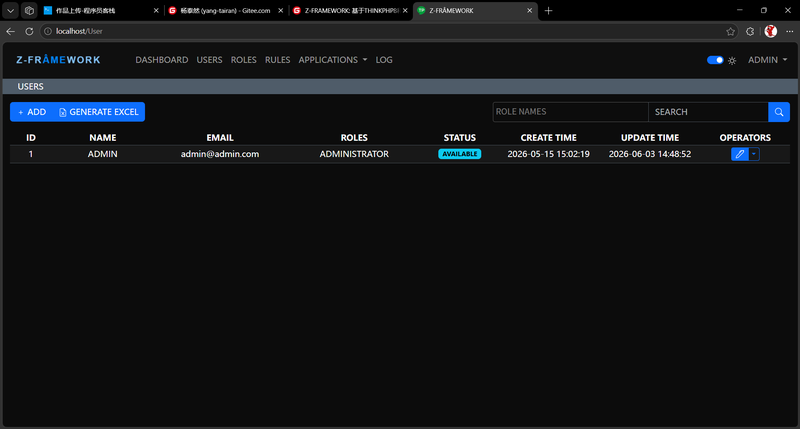The image size is (800, 429).
Task: Toggle the dark mode switch
Action: (x=715, y=60)
